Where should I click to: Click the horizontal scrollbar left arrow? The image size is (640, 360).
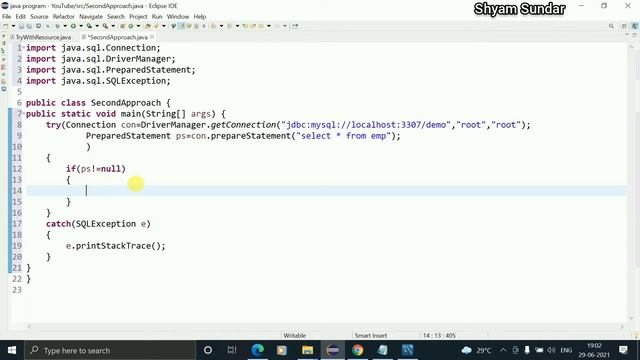(29, 327)
